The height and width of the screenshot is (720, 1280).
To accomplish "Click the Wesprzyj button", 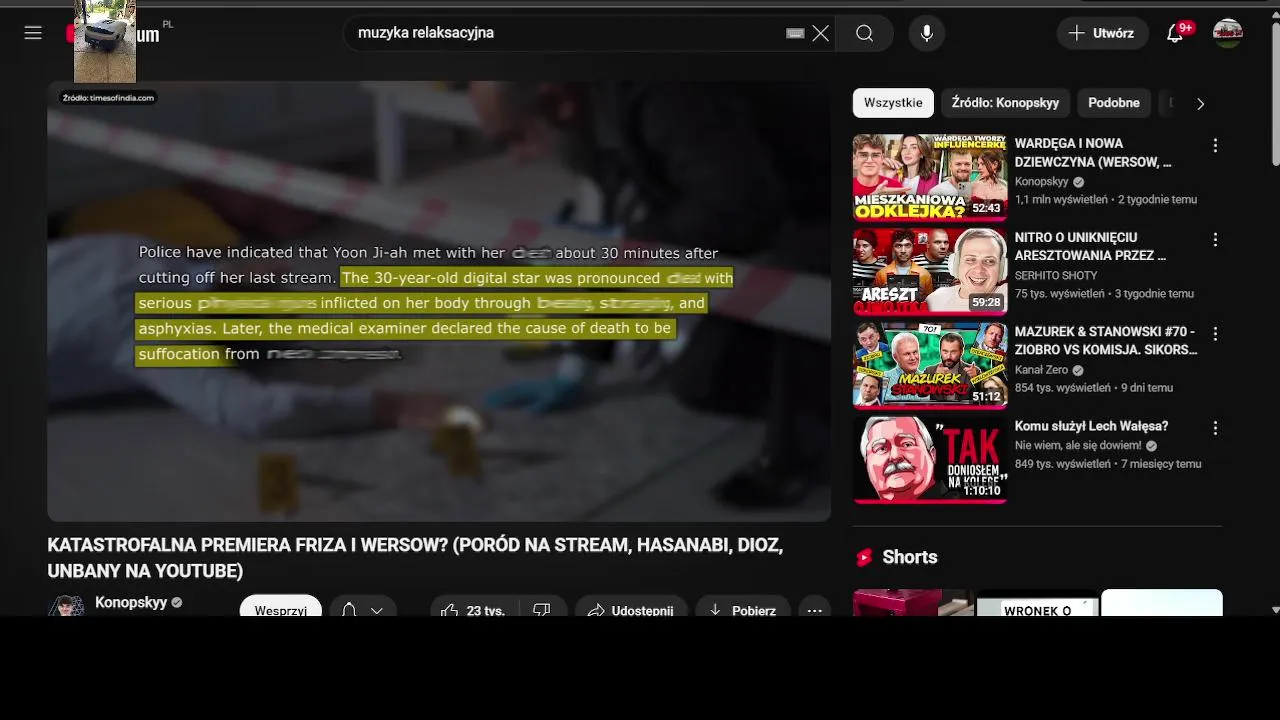I will [x=281, y=606].
